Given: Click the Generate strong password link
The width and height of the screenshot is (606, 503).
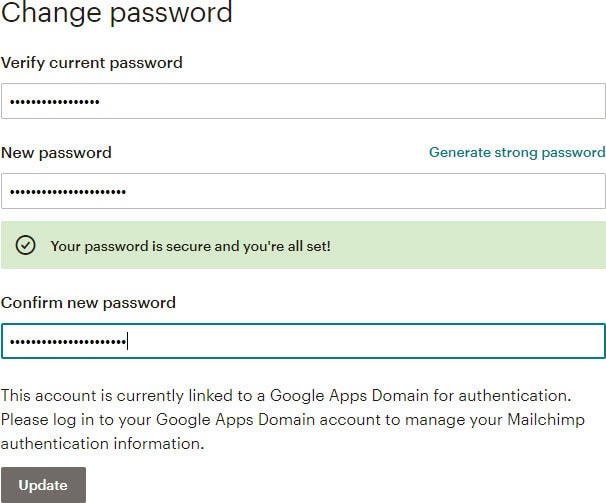Looking at the screenshot, I should pyautogui.click(x=517, y=152).
